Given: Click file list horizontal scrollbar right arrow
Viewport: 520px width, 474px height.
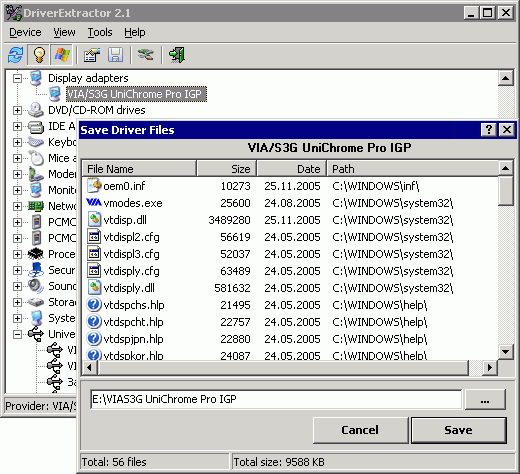Looking at the screenshot, I should 490,368.
